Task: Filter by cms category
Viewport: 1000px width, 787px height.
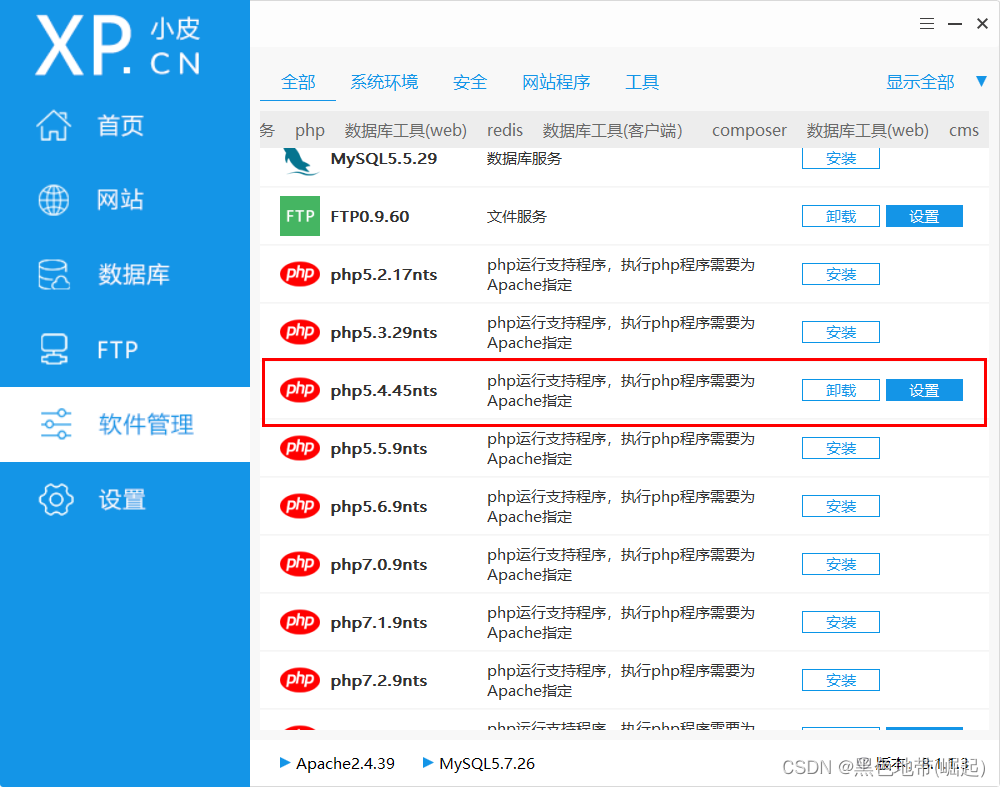Action: click(964, 130)
